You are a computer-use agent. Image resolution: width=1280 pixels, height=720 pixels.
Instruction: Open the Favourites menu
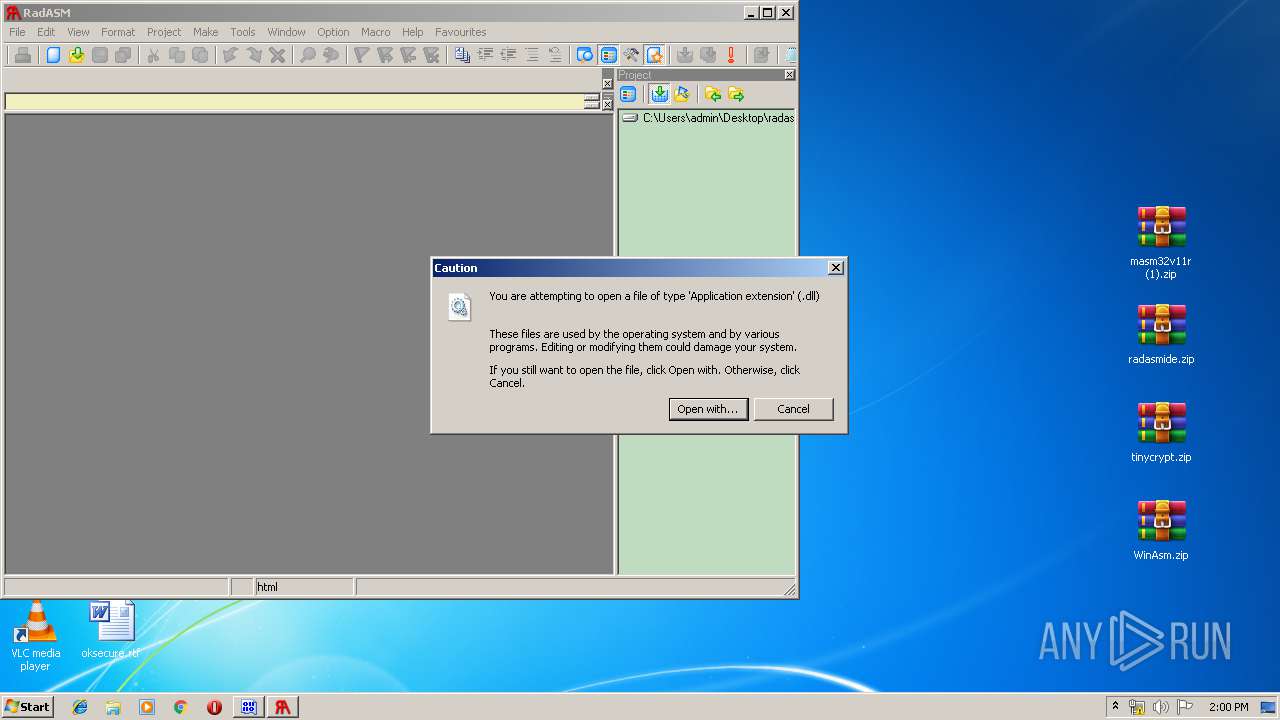461,32
